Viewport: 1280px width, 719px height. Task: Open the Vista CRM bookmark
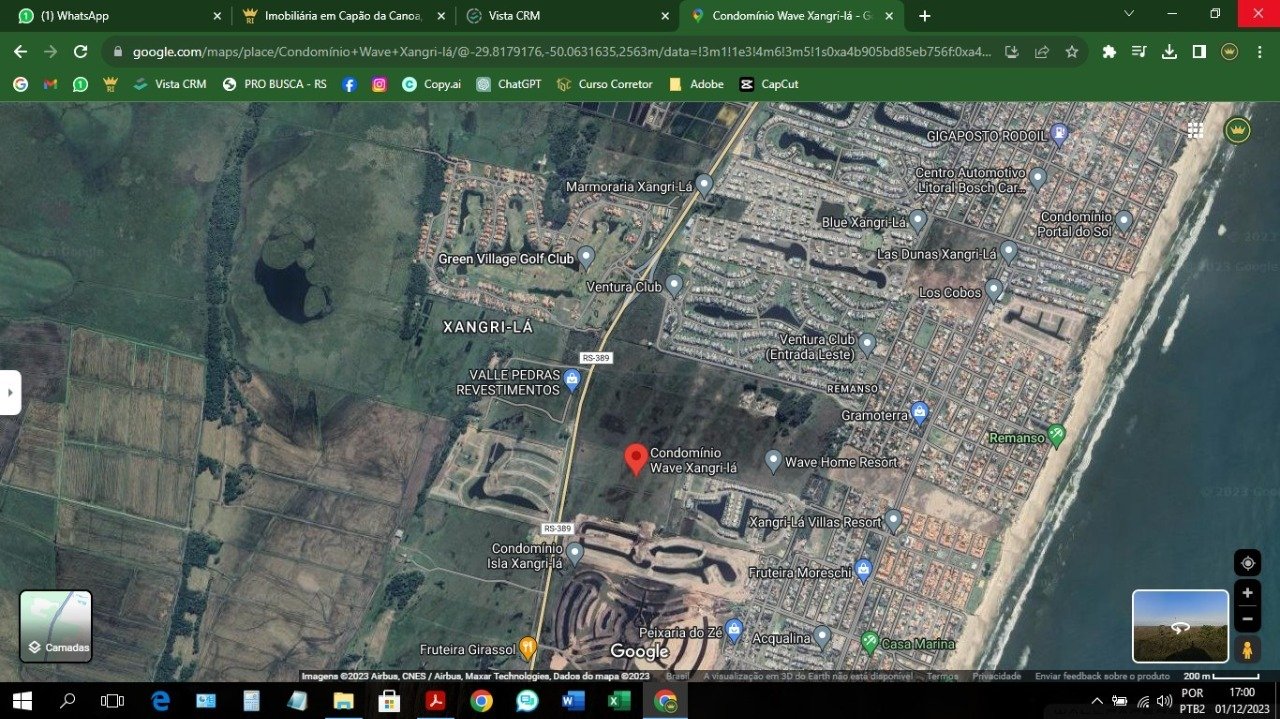click(x=170, y=84)
